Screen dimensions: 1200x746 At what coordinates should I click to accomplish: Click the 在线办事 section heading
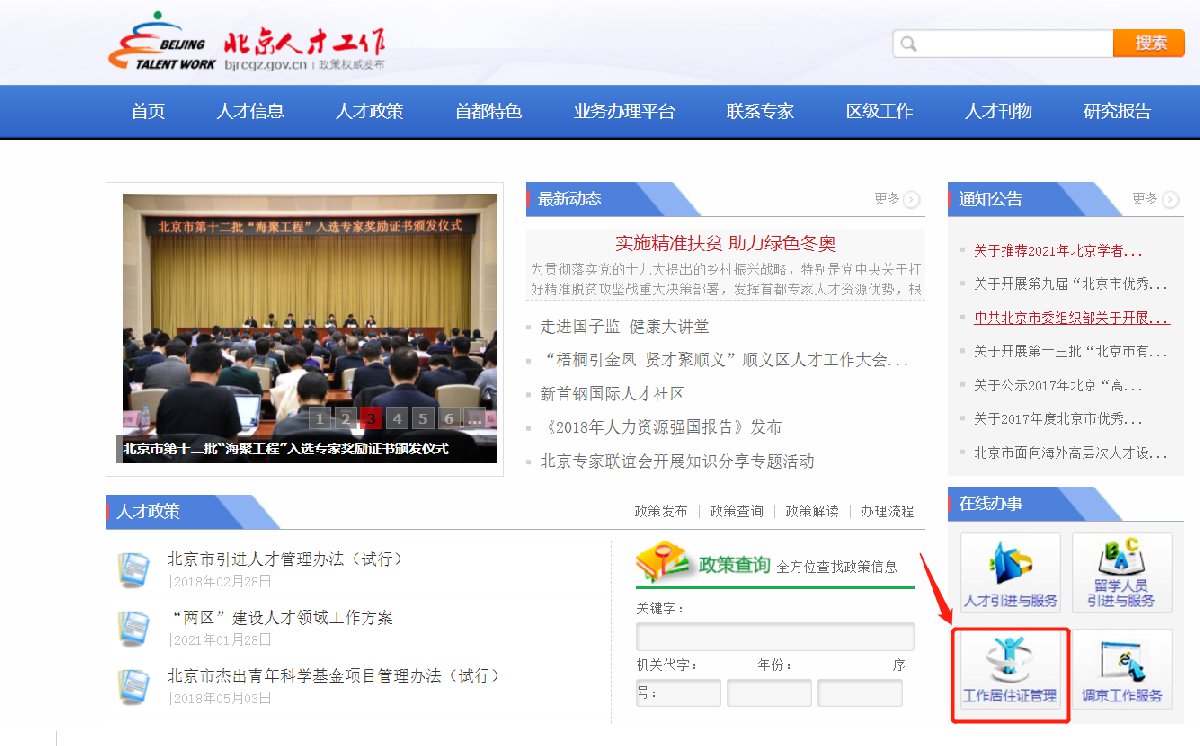click(991, 504)
